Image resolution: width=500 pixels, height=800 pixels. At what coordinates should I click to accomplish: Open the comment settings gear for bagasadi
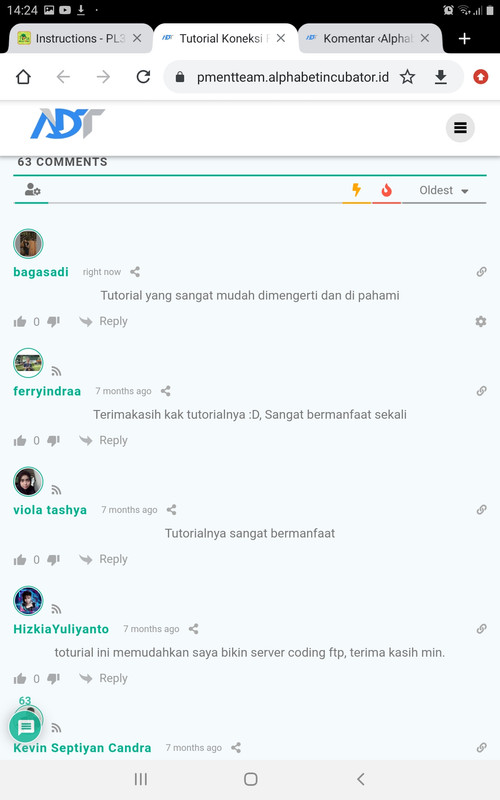(x=481, y=321)
